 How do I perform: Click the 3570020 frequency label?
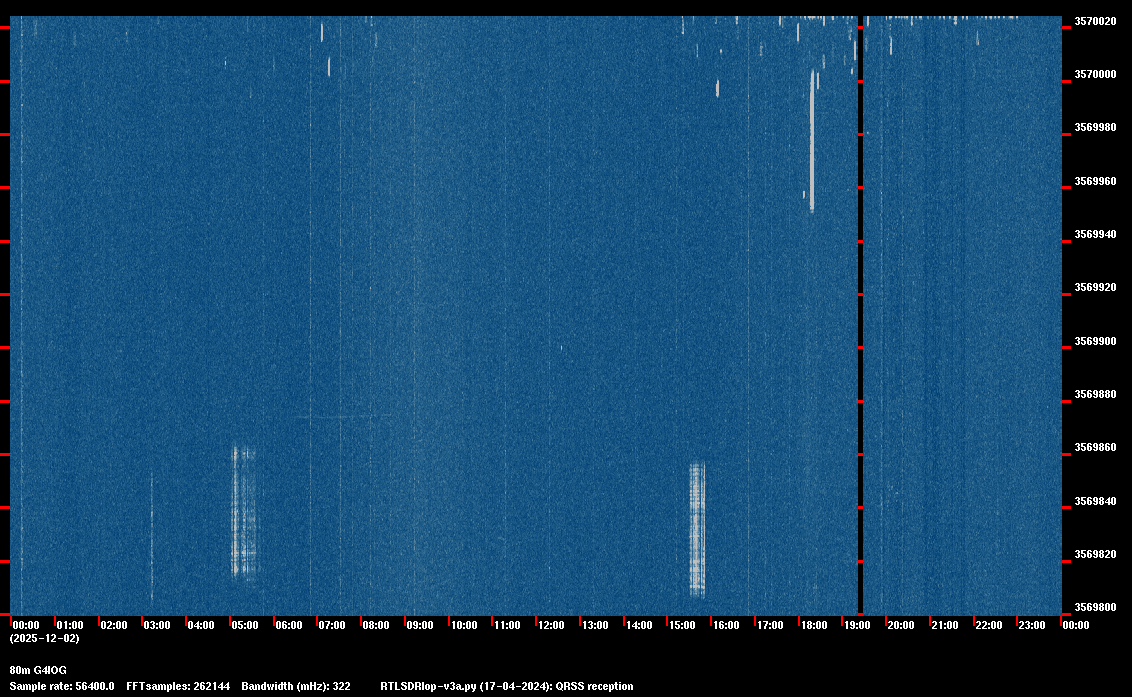click(x=1095, y=22)
